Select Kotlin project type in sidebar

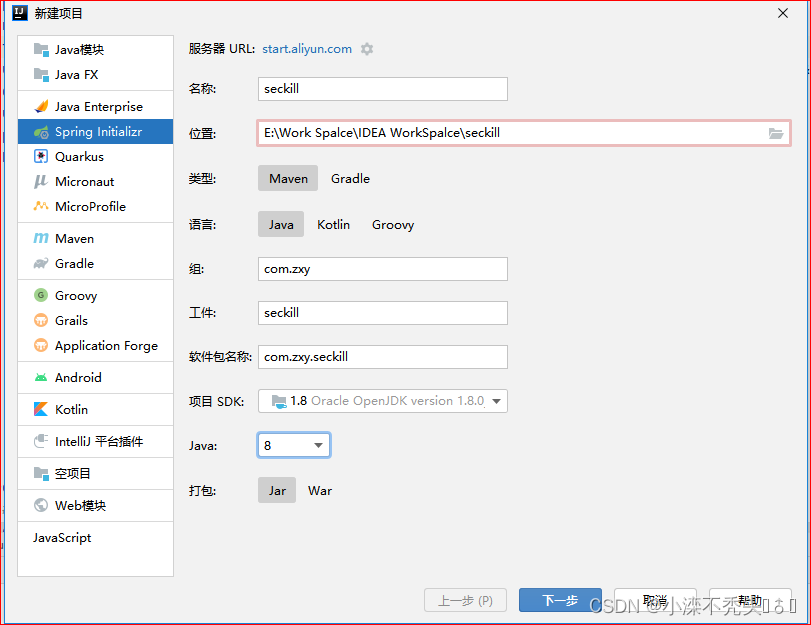pos(96,409)
